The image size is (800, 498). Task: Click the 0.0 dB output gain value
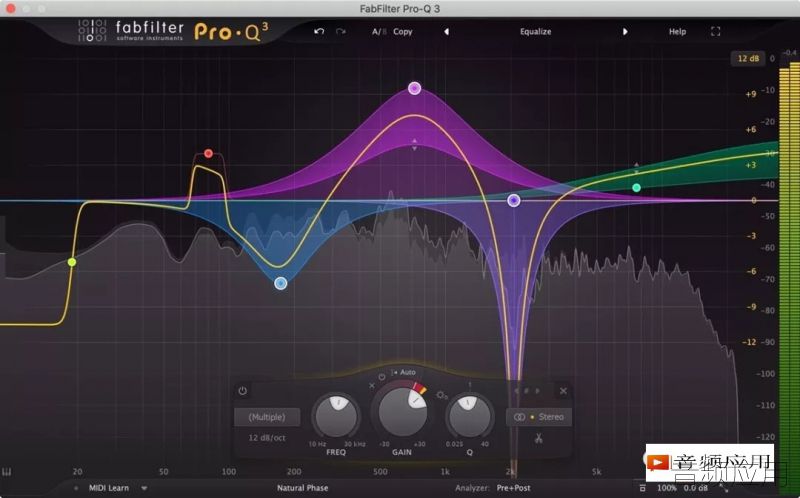(695, 488)
